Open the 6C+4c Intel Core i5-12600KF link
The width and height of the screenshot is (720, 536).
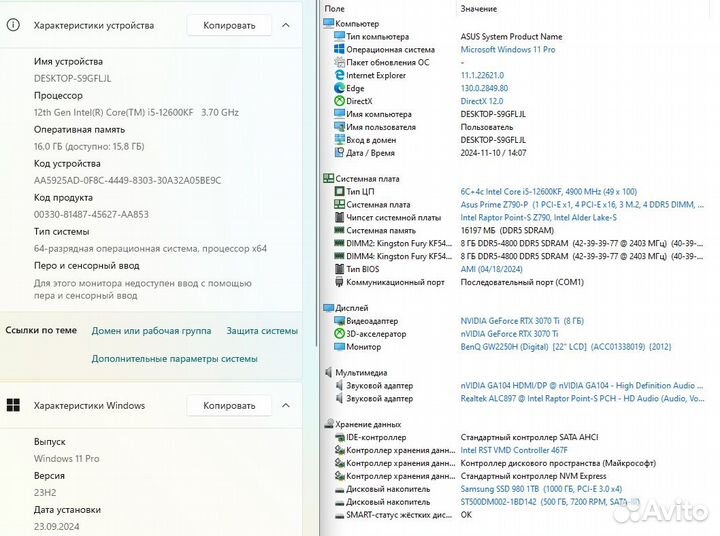548,192
